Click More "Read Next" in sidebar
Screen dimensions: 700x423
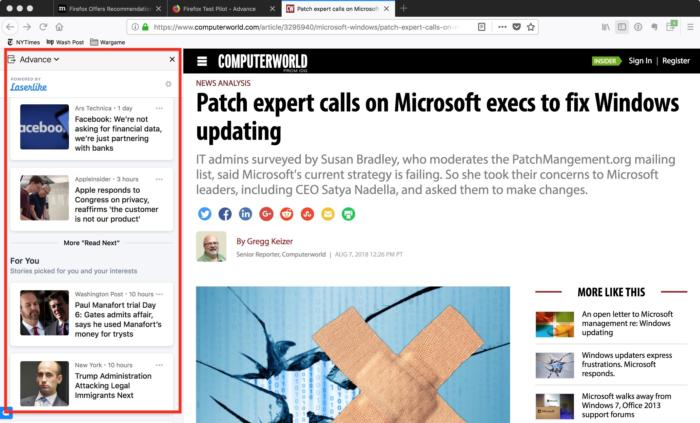[x=92, y=243]
